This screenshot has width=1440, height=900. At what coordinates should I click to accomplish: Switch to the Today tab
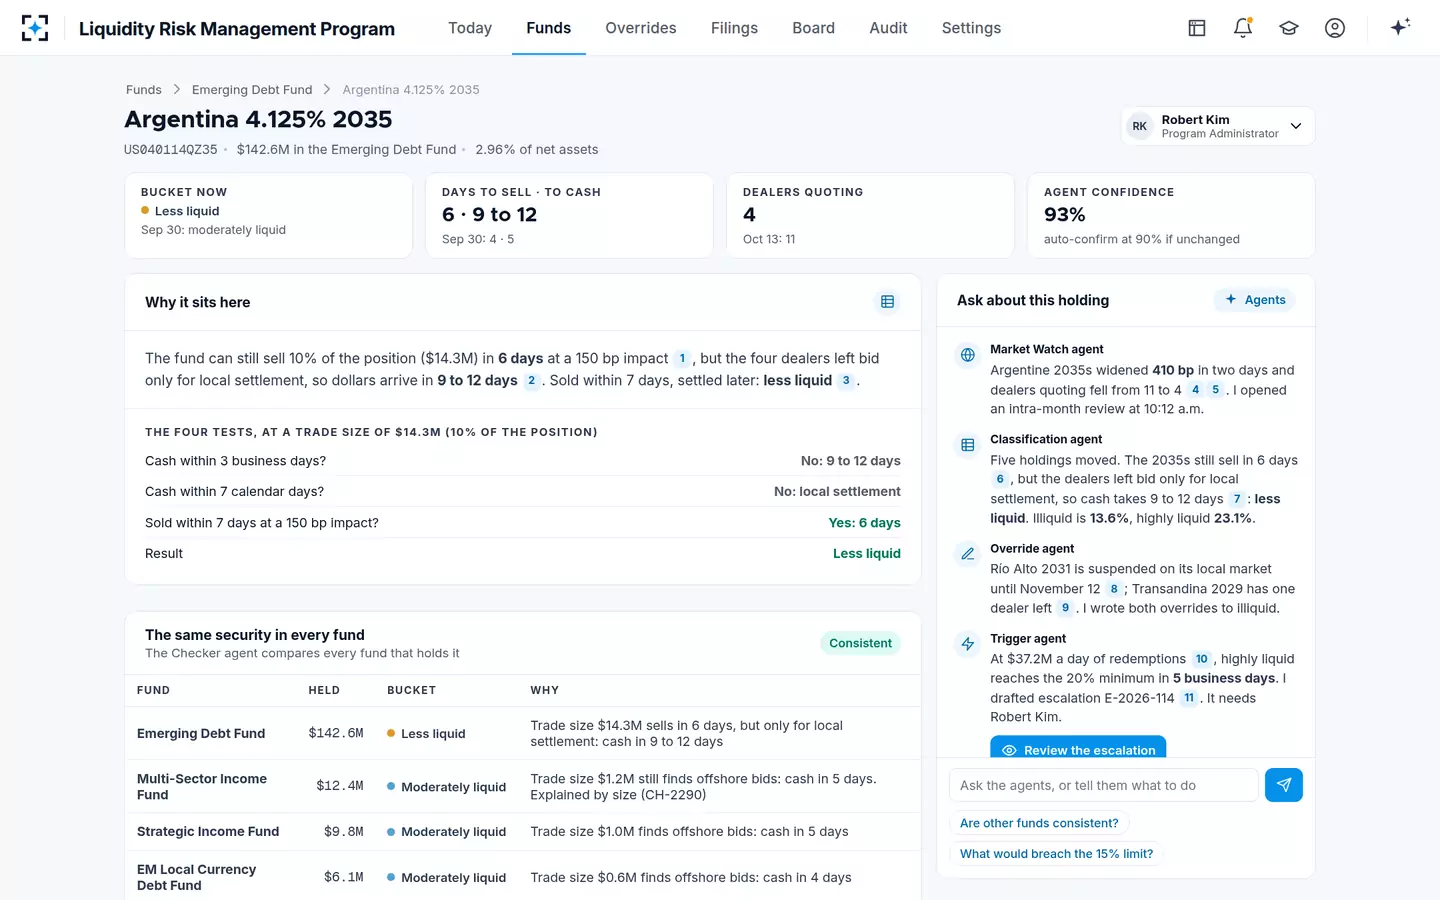tap(470, 28)
